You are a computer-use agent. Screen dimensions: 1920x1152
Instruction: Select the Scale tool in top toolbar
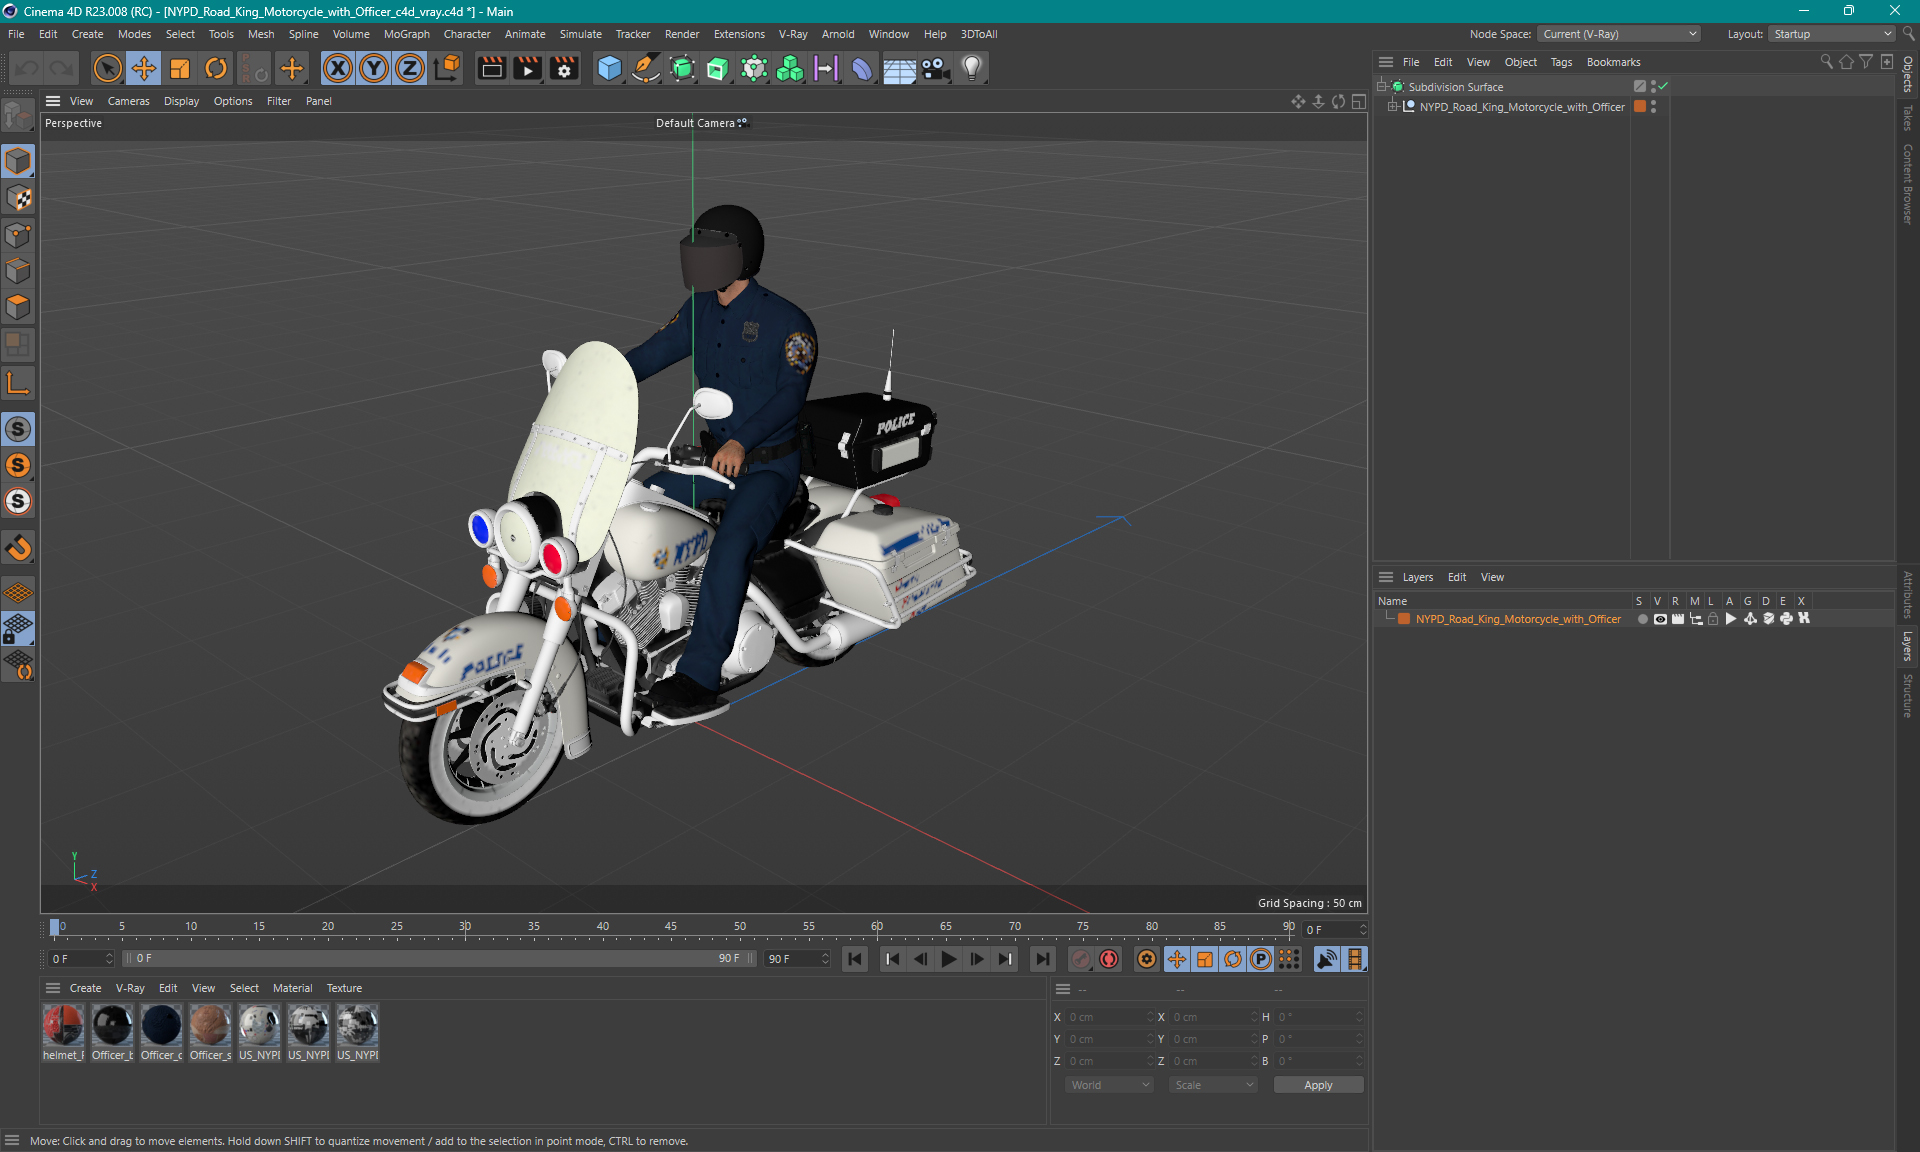point(180,68)
